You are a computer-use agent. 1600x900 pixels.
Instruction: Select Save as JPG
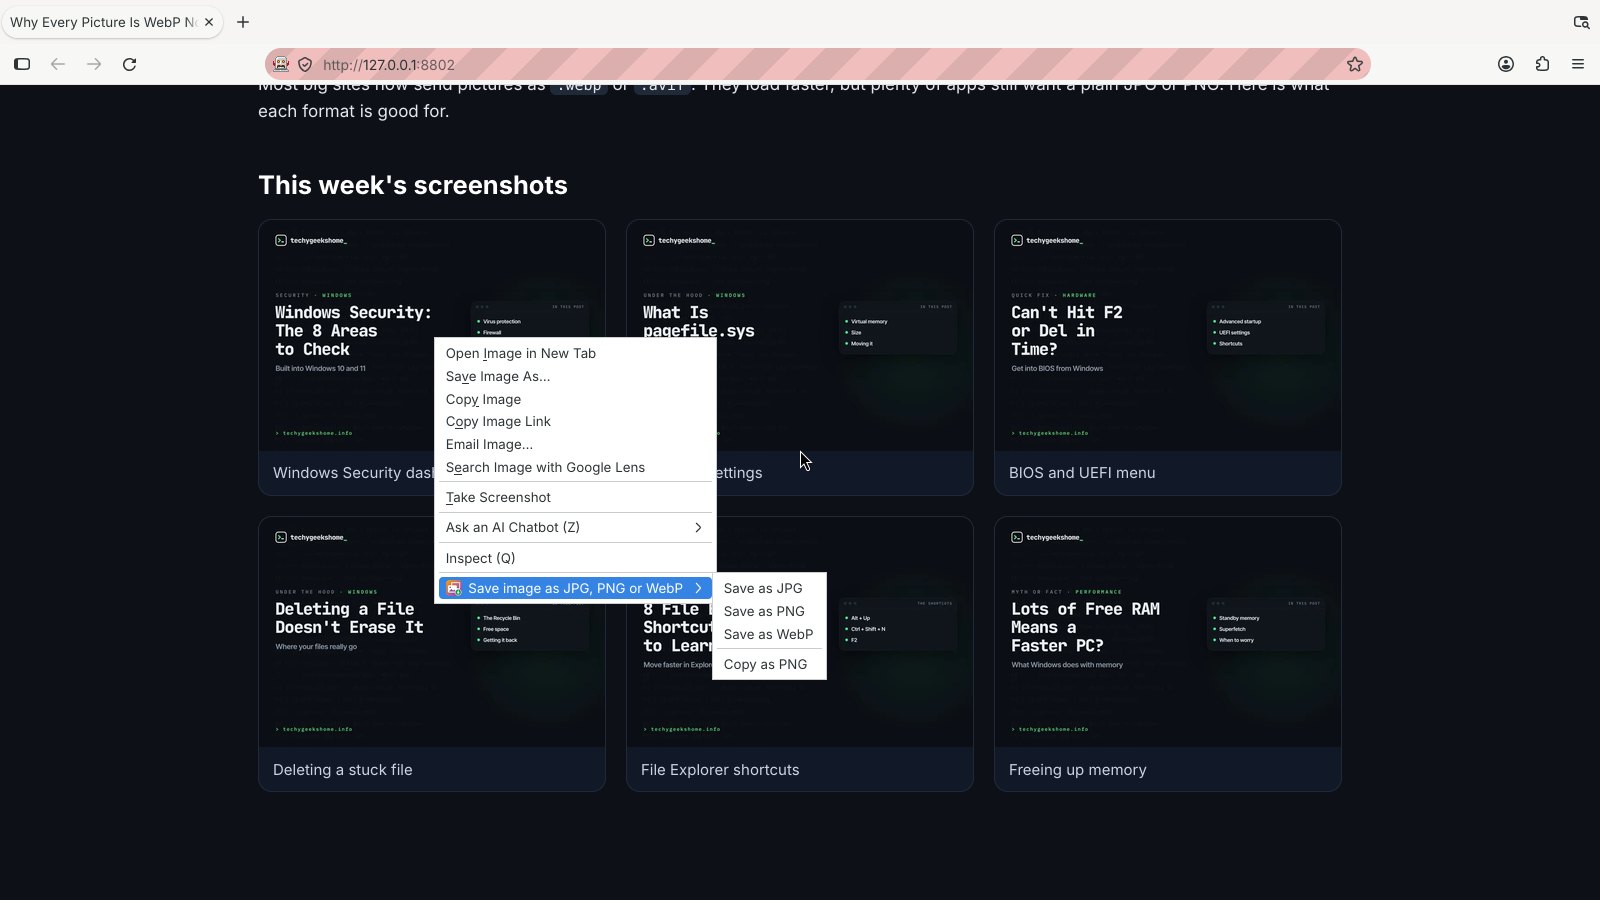click(769, 588)
